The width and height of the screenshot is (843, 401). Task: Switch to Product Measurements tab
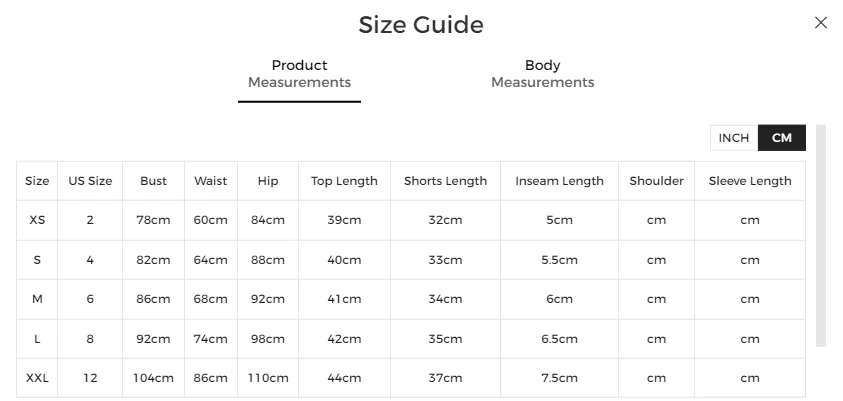click(x=299, y=74)
